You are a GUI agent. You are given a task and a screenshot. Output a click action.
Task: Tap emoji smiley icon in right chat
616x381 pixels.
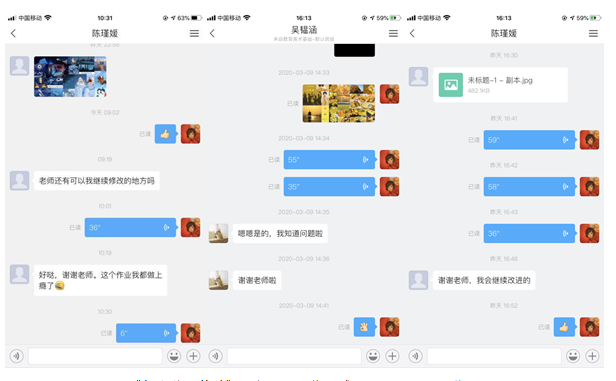[x=573, y=356]
